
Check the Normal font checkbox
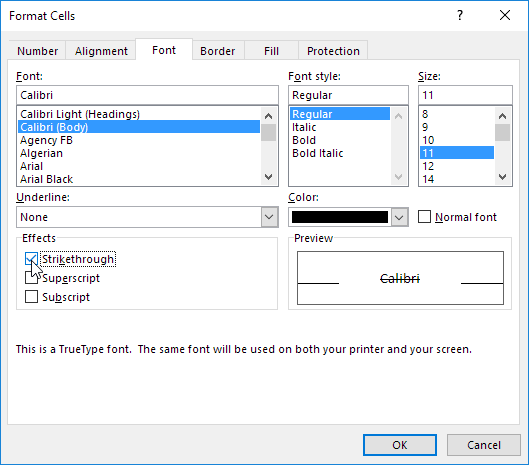[424, 217]
